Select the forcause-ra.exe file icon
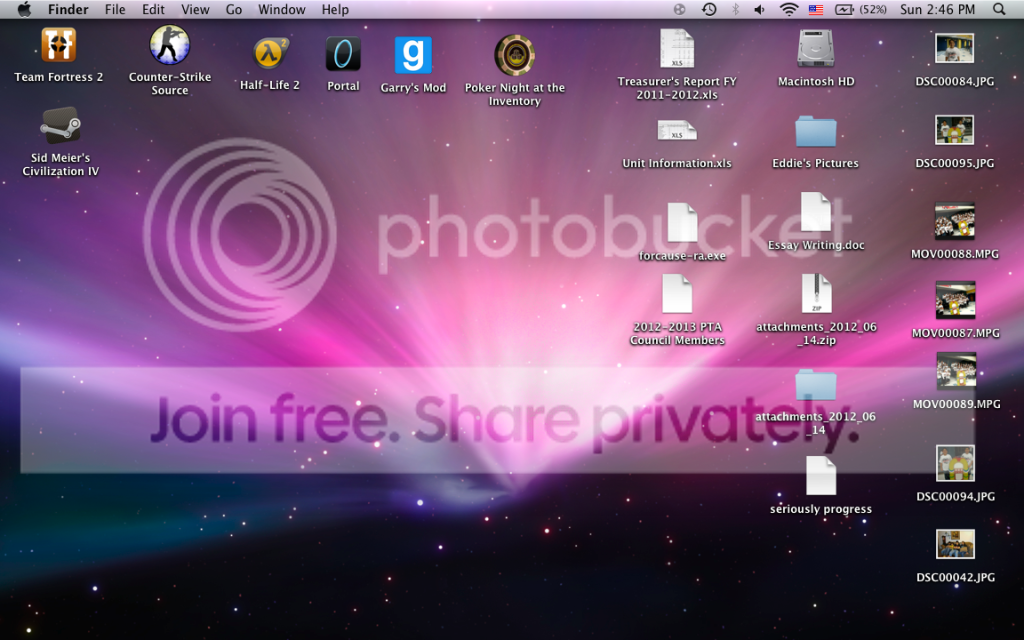Viewport: 1024px width, 640px height. coord(682,222)
